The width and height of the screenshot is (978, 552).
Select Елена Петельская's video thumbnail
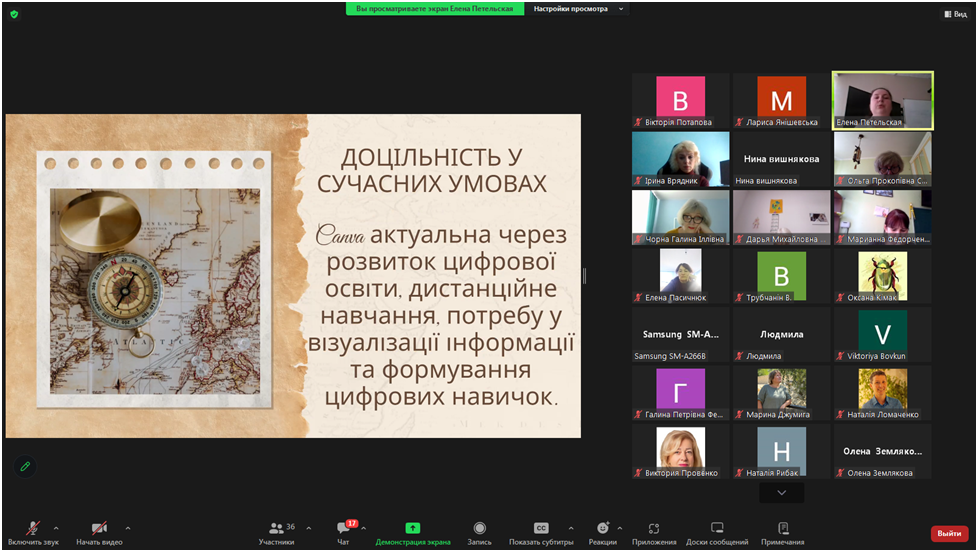pos(882,100)
